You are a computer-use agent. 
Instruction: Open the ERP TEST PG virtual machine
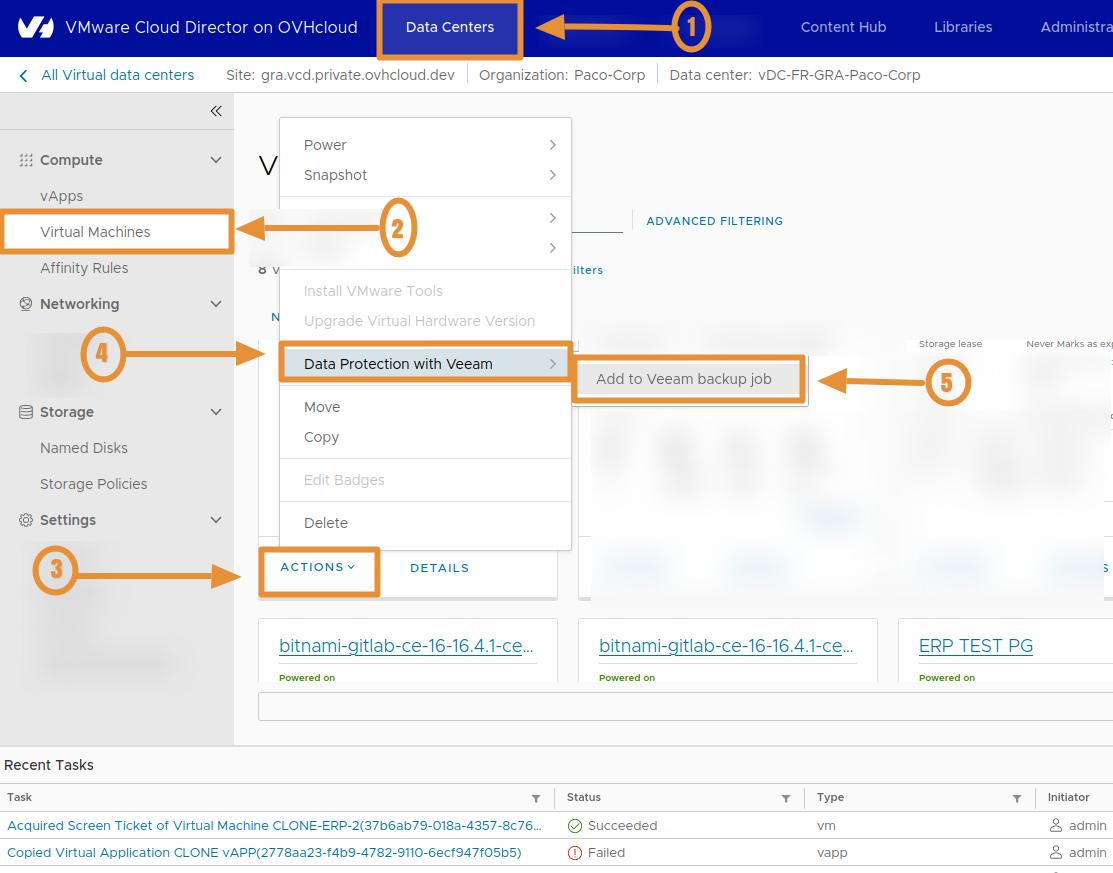[x=976, y=646]
